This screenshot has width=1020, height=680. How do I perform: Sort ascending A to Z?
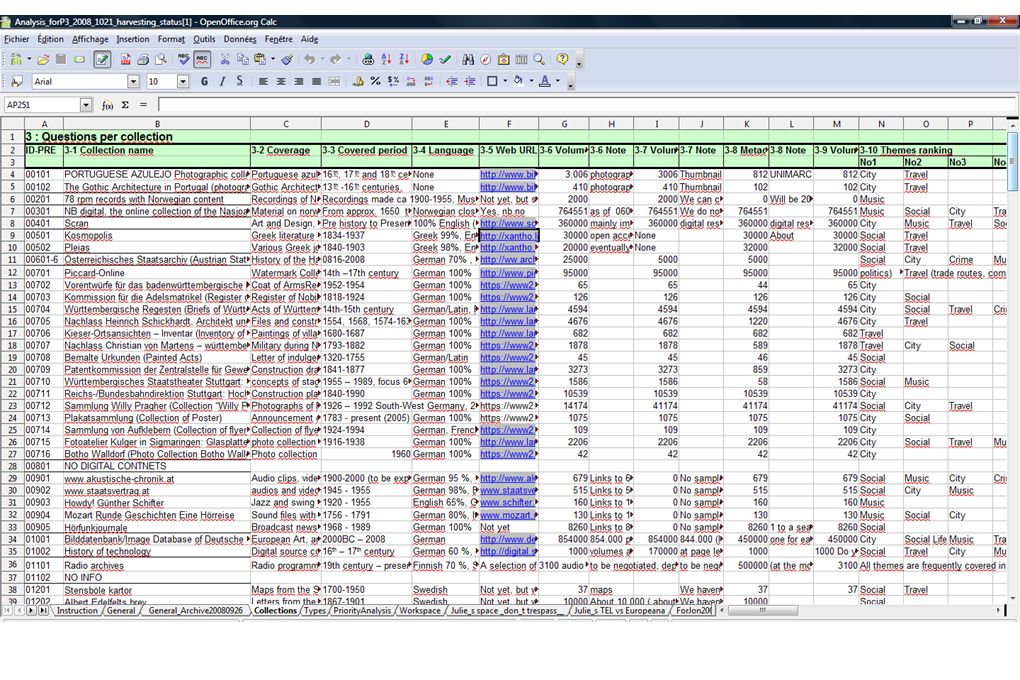pyautogui.click(x=386, y=60)
